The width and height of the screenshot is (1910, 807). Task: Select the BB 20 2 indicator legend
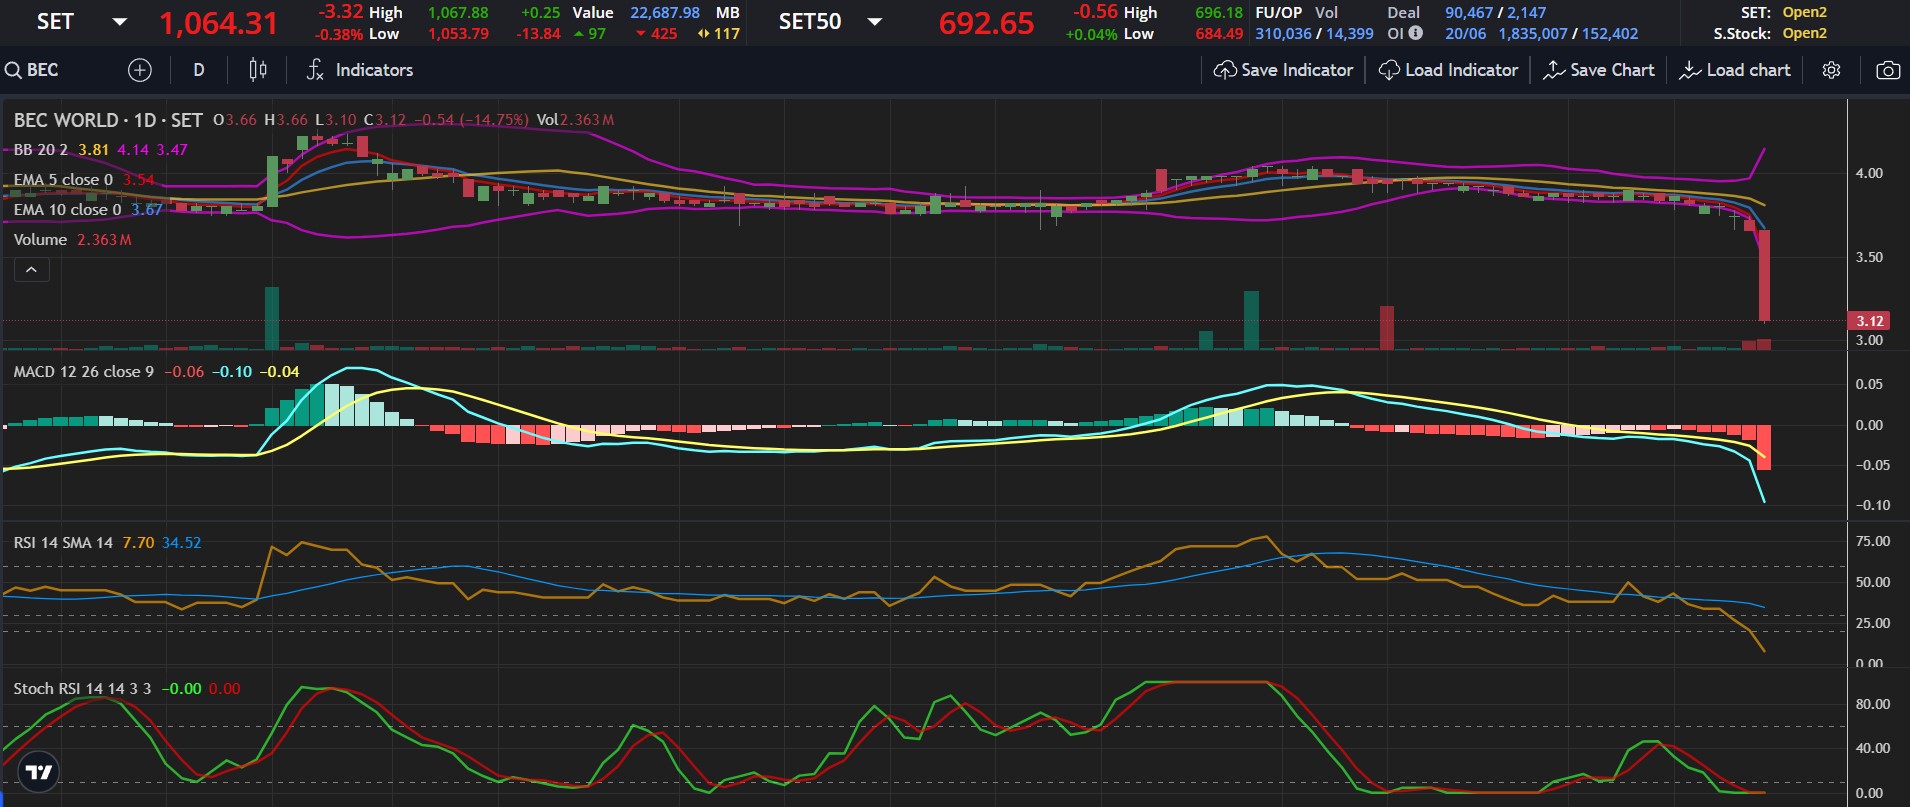[41, 150]
